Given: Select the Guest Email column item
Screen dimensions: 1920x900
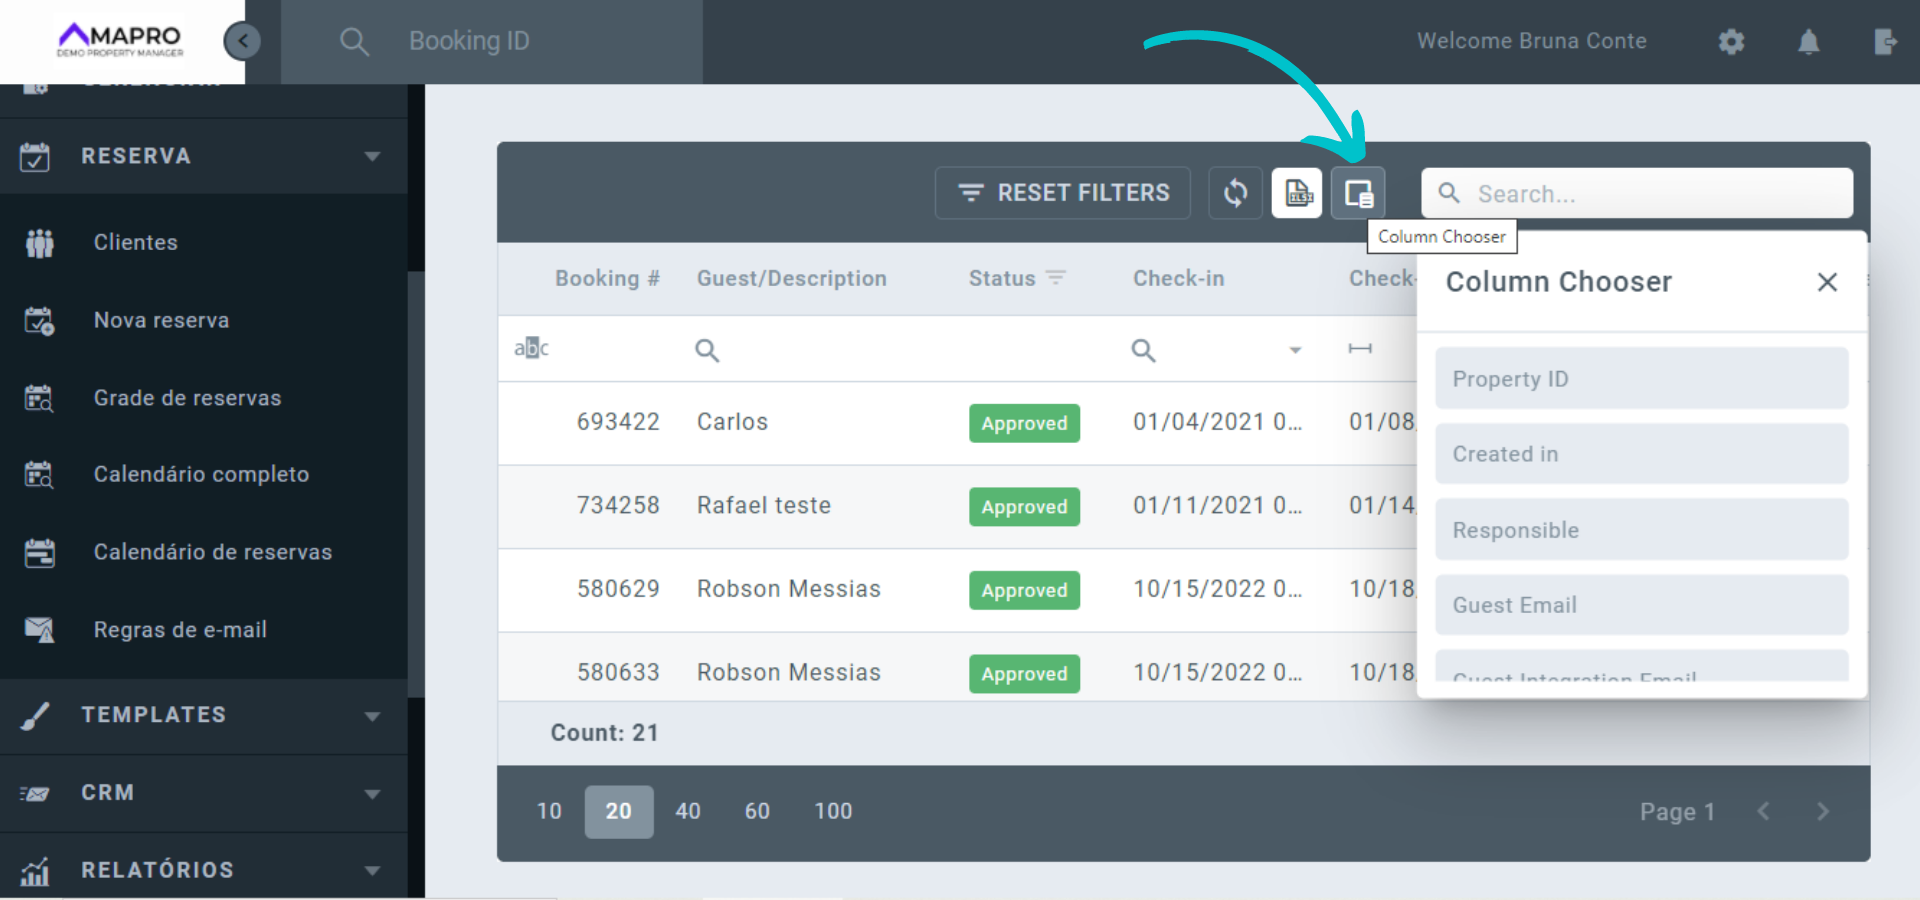Looking at the screenshot, I should coord(1641,605).
